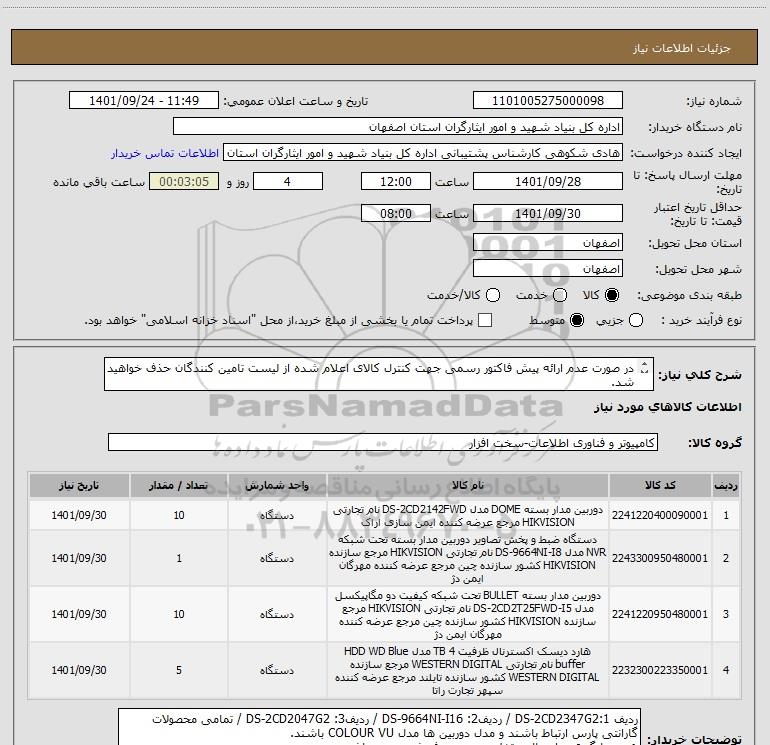The image size is (770, 745).
Task: Select product code 2243300950480001
Action: (x=660, y=558)
